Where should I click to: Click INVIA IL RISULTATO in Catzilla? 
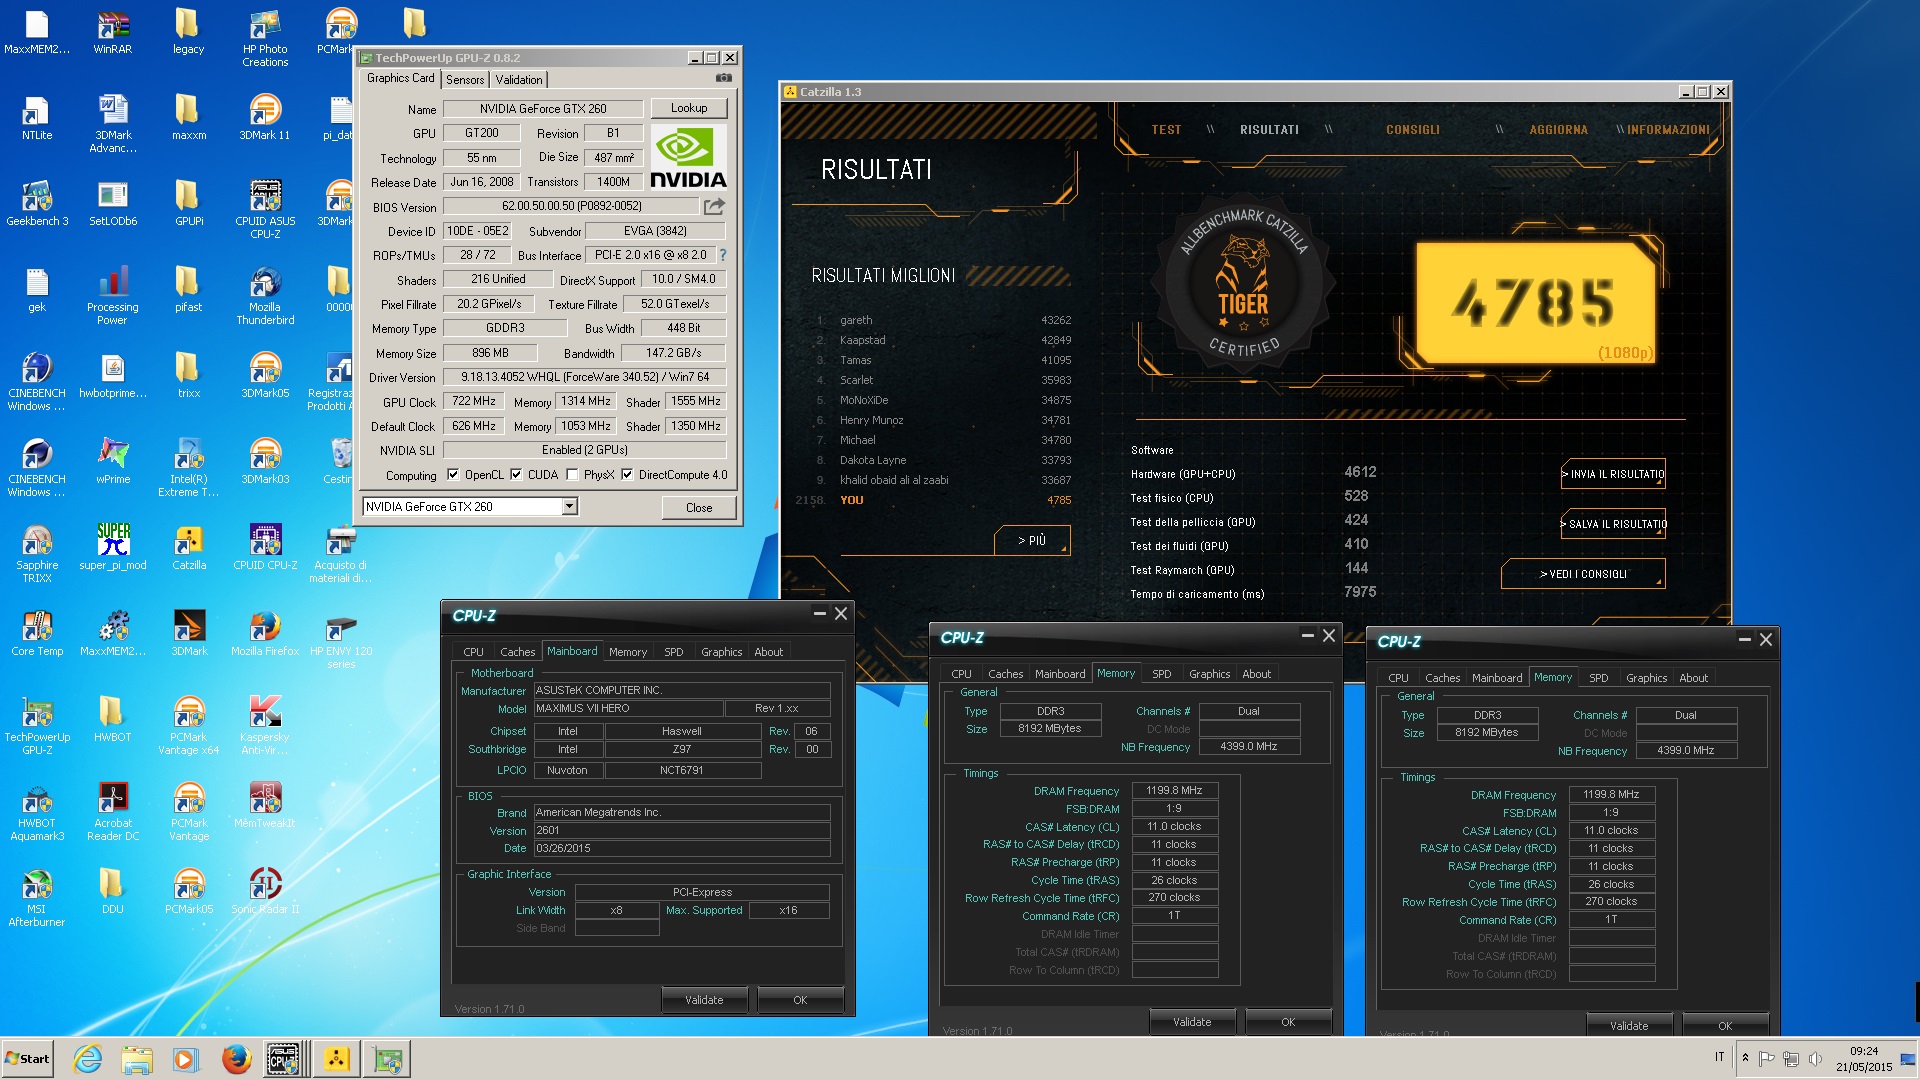1613,474
